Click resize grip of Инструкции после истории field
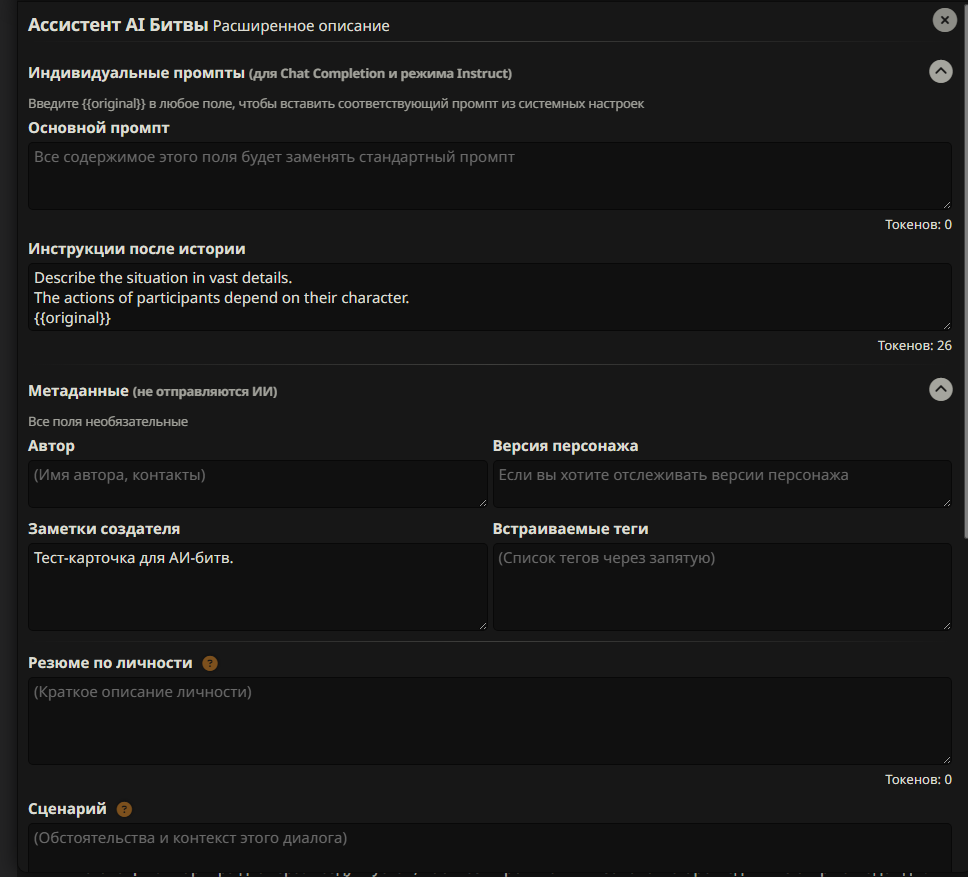 [x=946, y=325]
